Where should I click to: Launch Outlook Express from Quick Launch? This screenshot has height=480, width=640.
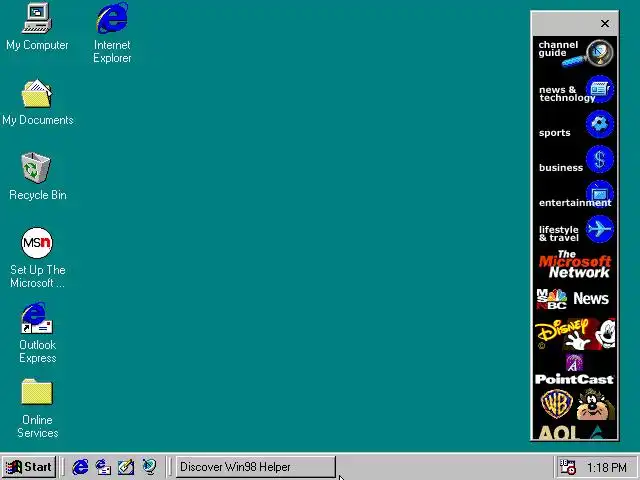103,467
